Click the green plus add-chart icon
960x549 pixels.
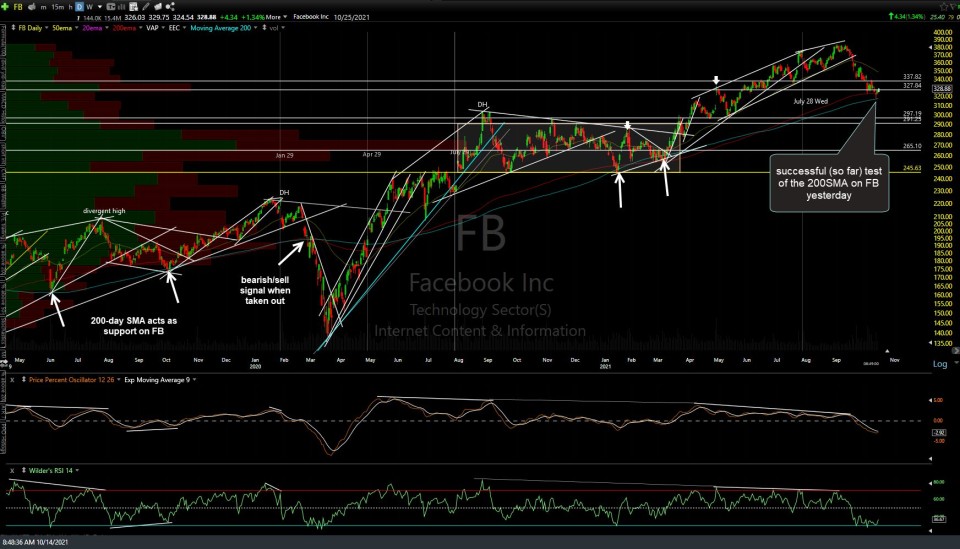pos(5,7)
